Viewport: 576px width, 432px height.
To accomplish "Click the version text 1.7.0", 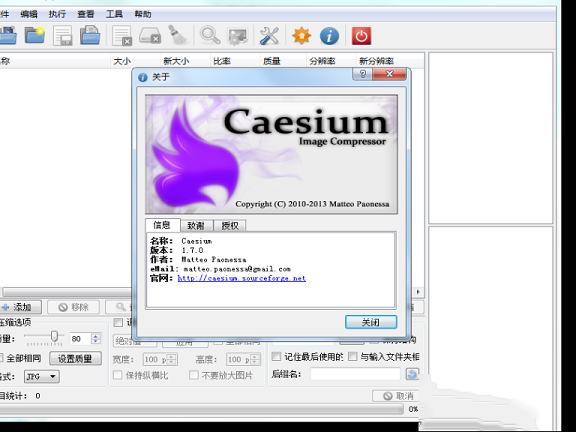I will (192, 251).
